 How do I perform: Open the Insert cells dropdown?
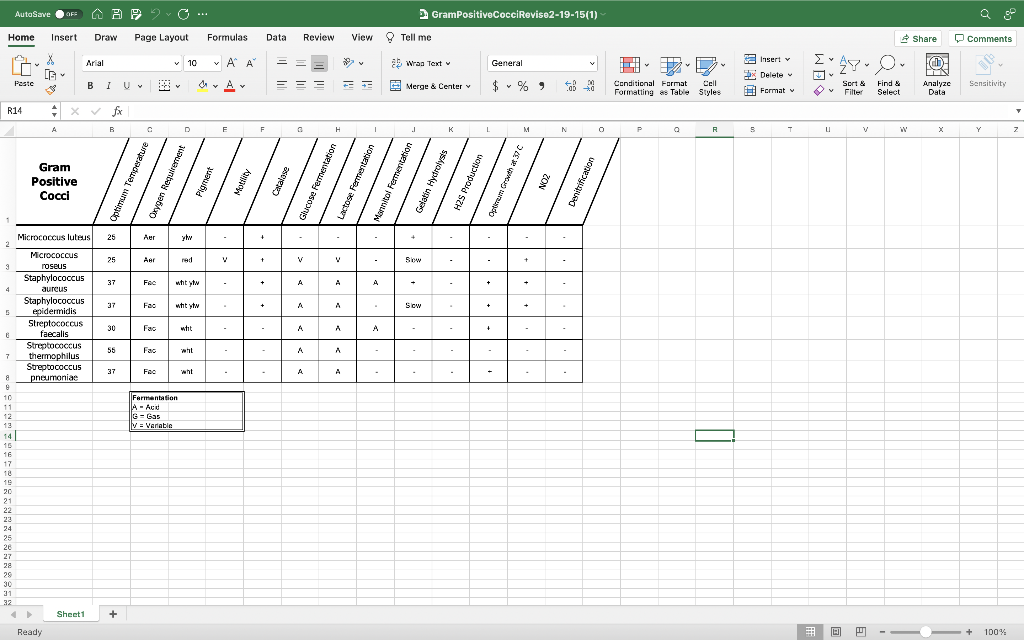point(767,59)
